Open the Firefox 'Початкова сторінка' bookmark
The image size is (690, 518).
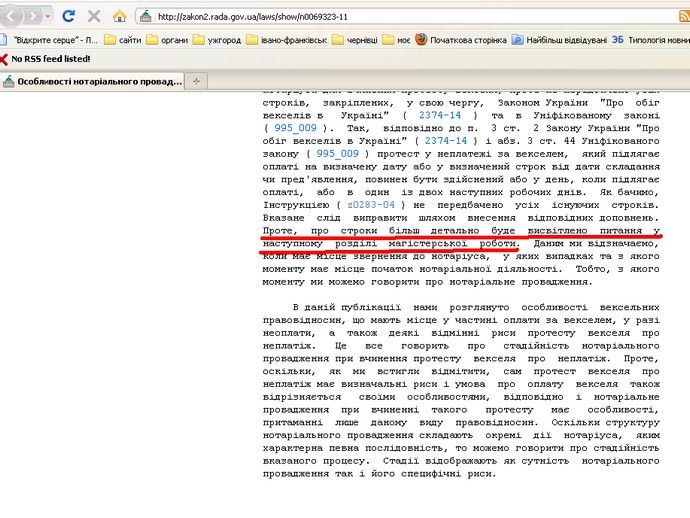[x=462, y=40]
